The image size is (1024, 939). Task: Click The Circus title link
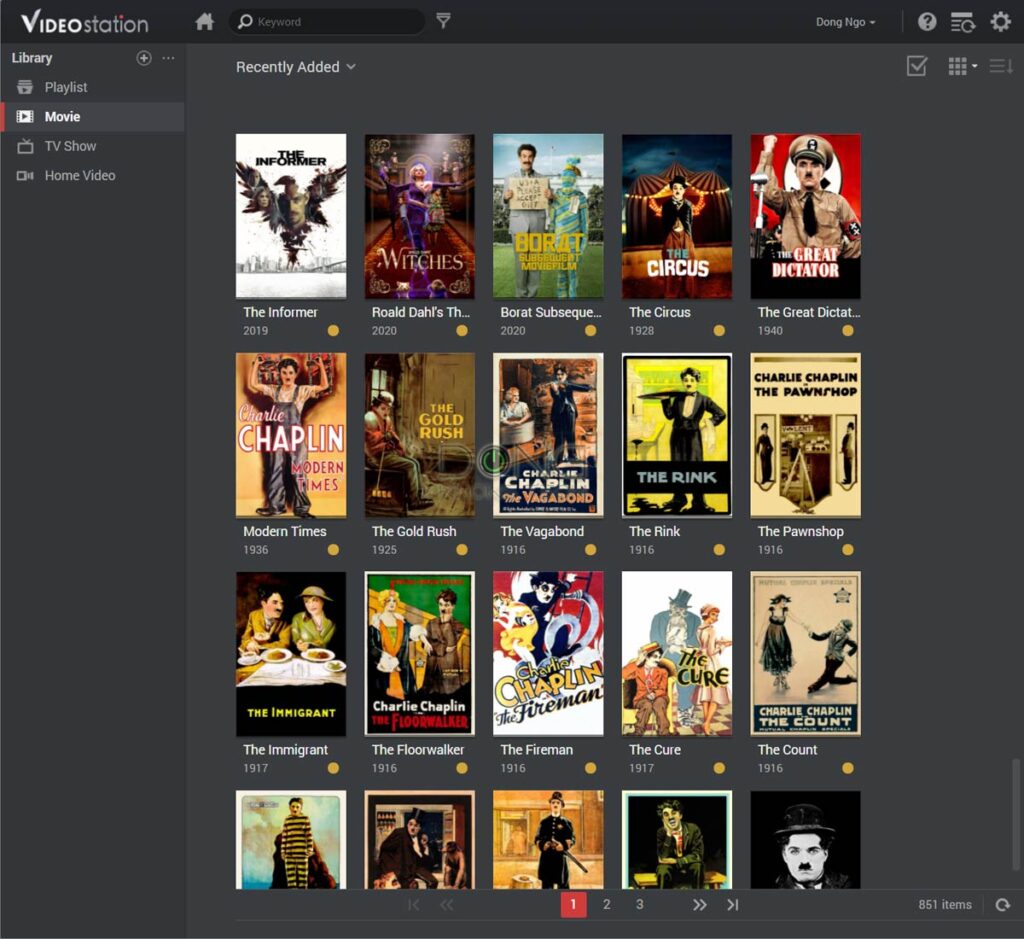coord(660,312)
